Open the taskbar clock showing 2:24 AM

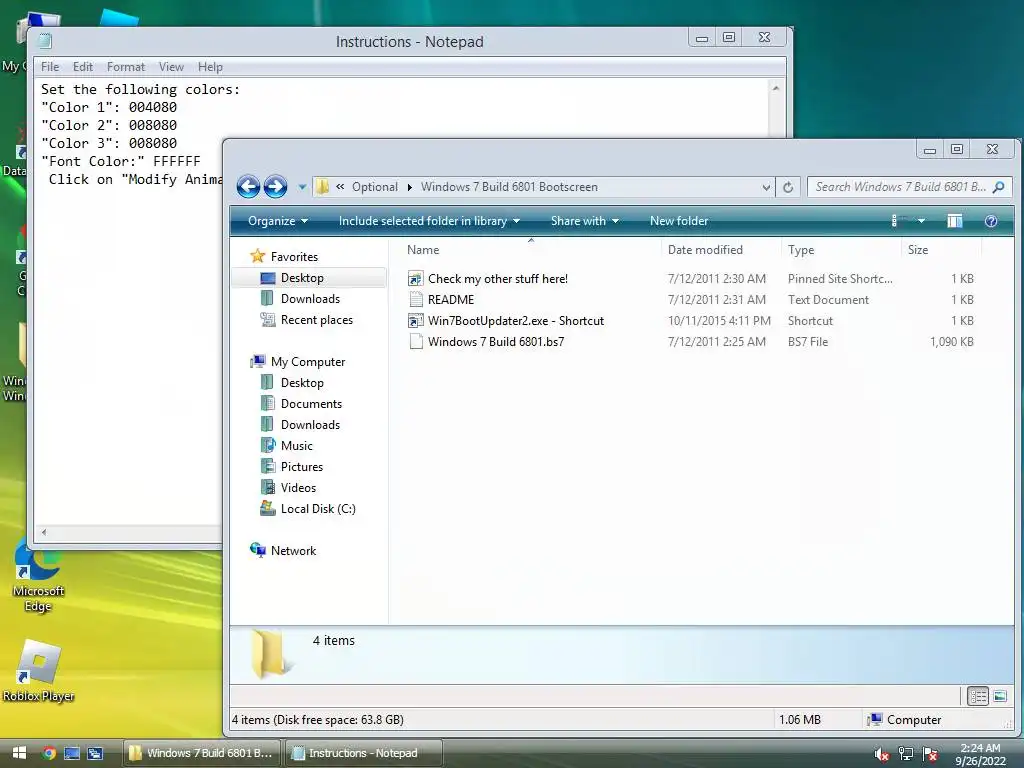click(x=980, y=754)
